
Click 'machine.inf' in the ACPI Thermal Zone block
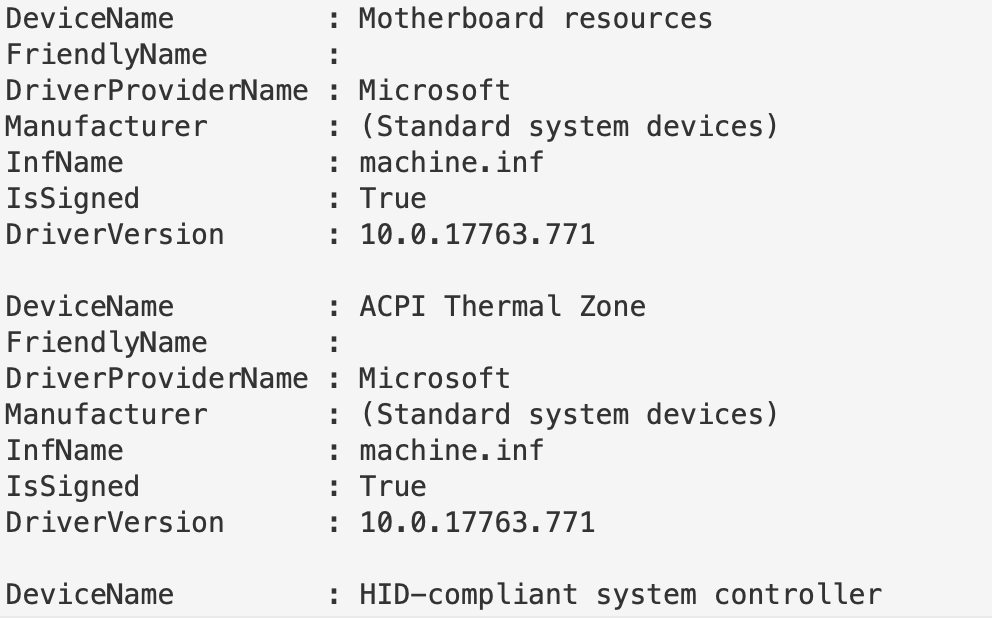coord(451,451)
